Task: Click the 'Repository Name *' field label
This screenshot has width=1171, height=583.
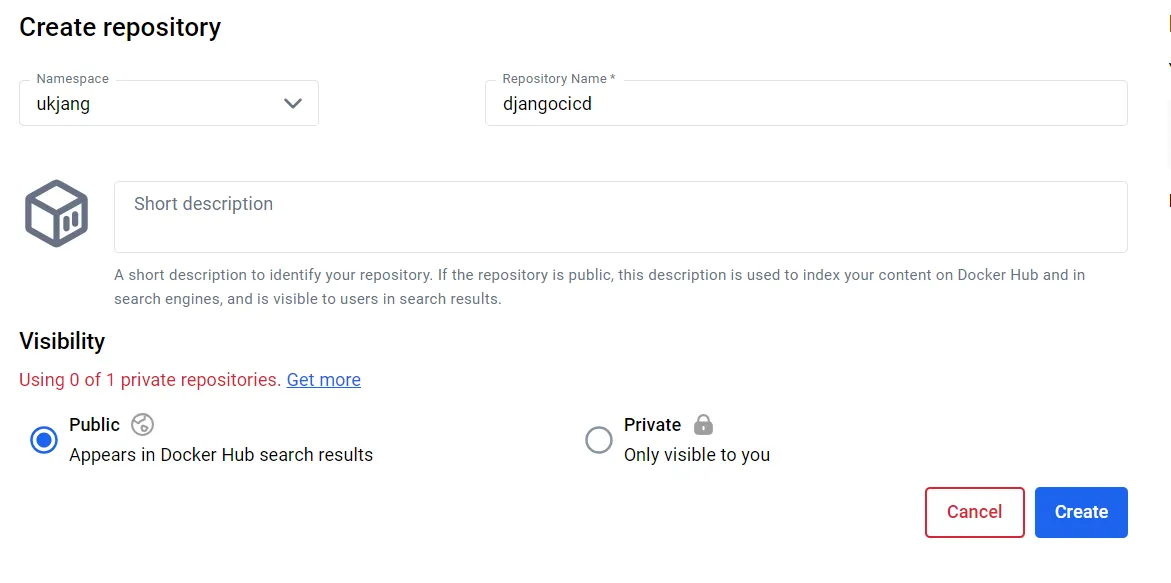Action: [559, 78]
